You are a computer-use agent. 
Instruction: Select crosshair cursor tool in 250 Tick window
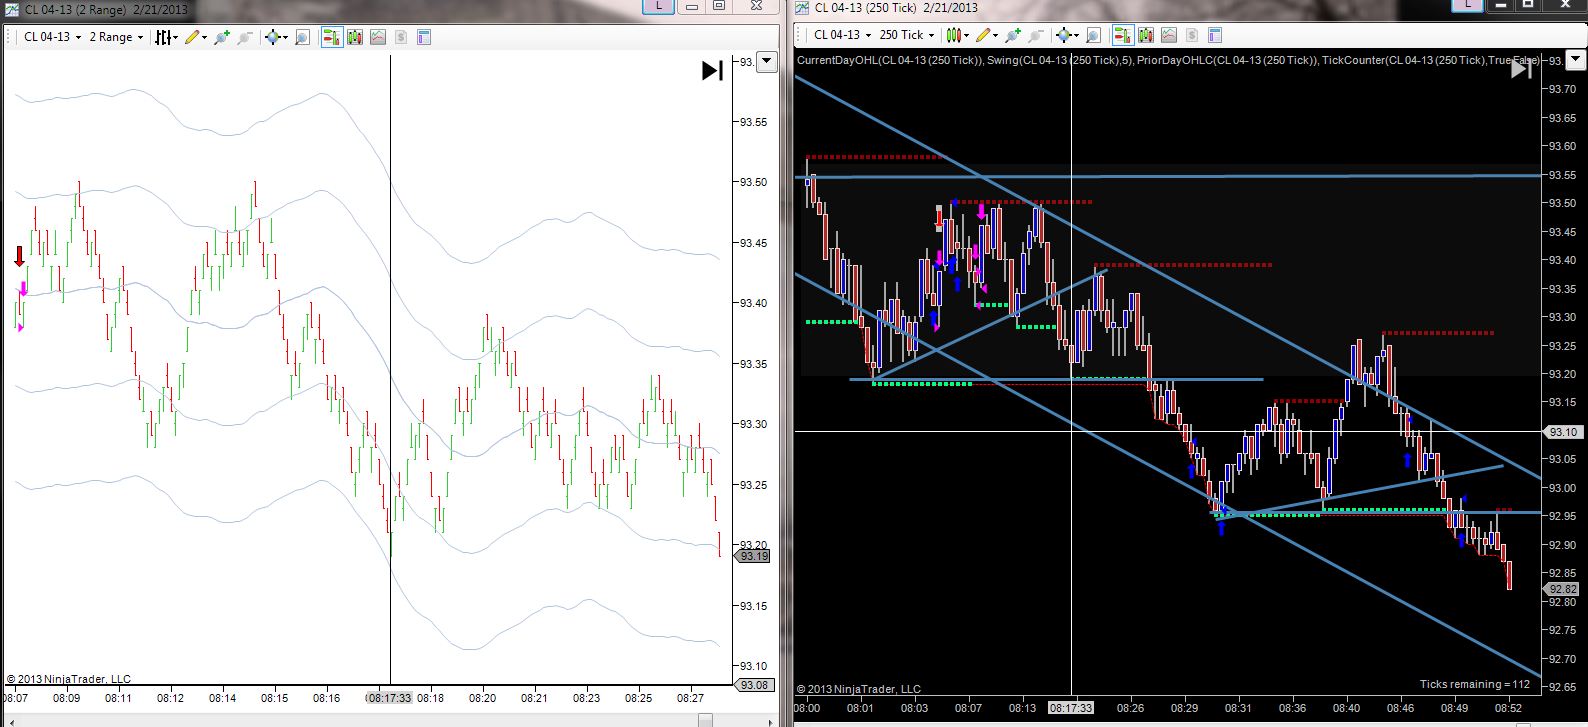pos(1063,35)
